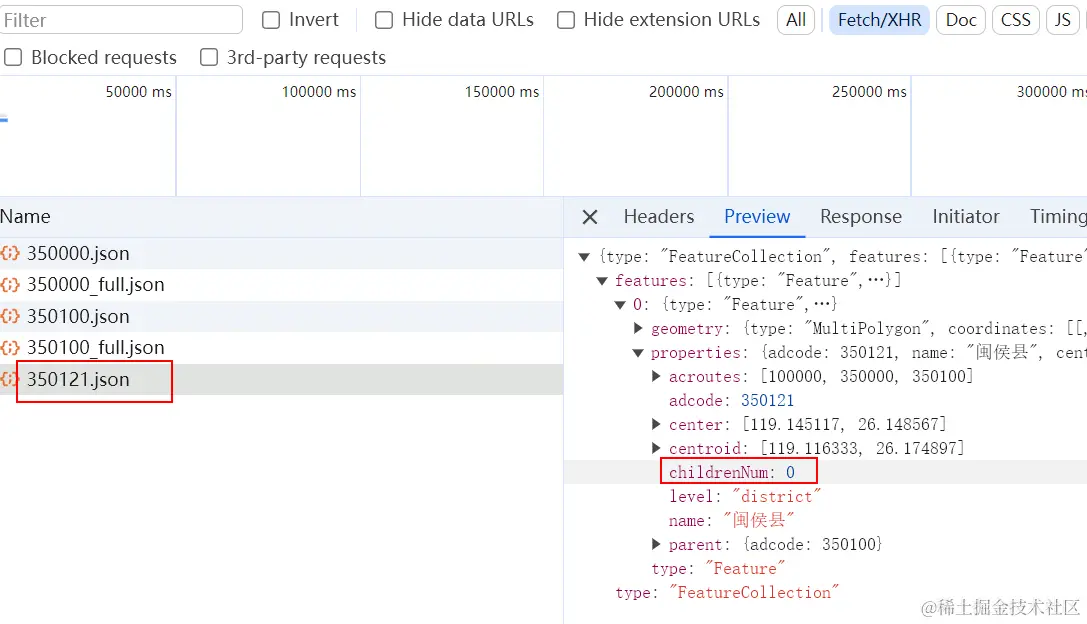
Task: Expand the parent object node
Action: 656,545
